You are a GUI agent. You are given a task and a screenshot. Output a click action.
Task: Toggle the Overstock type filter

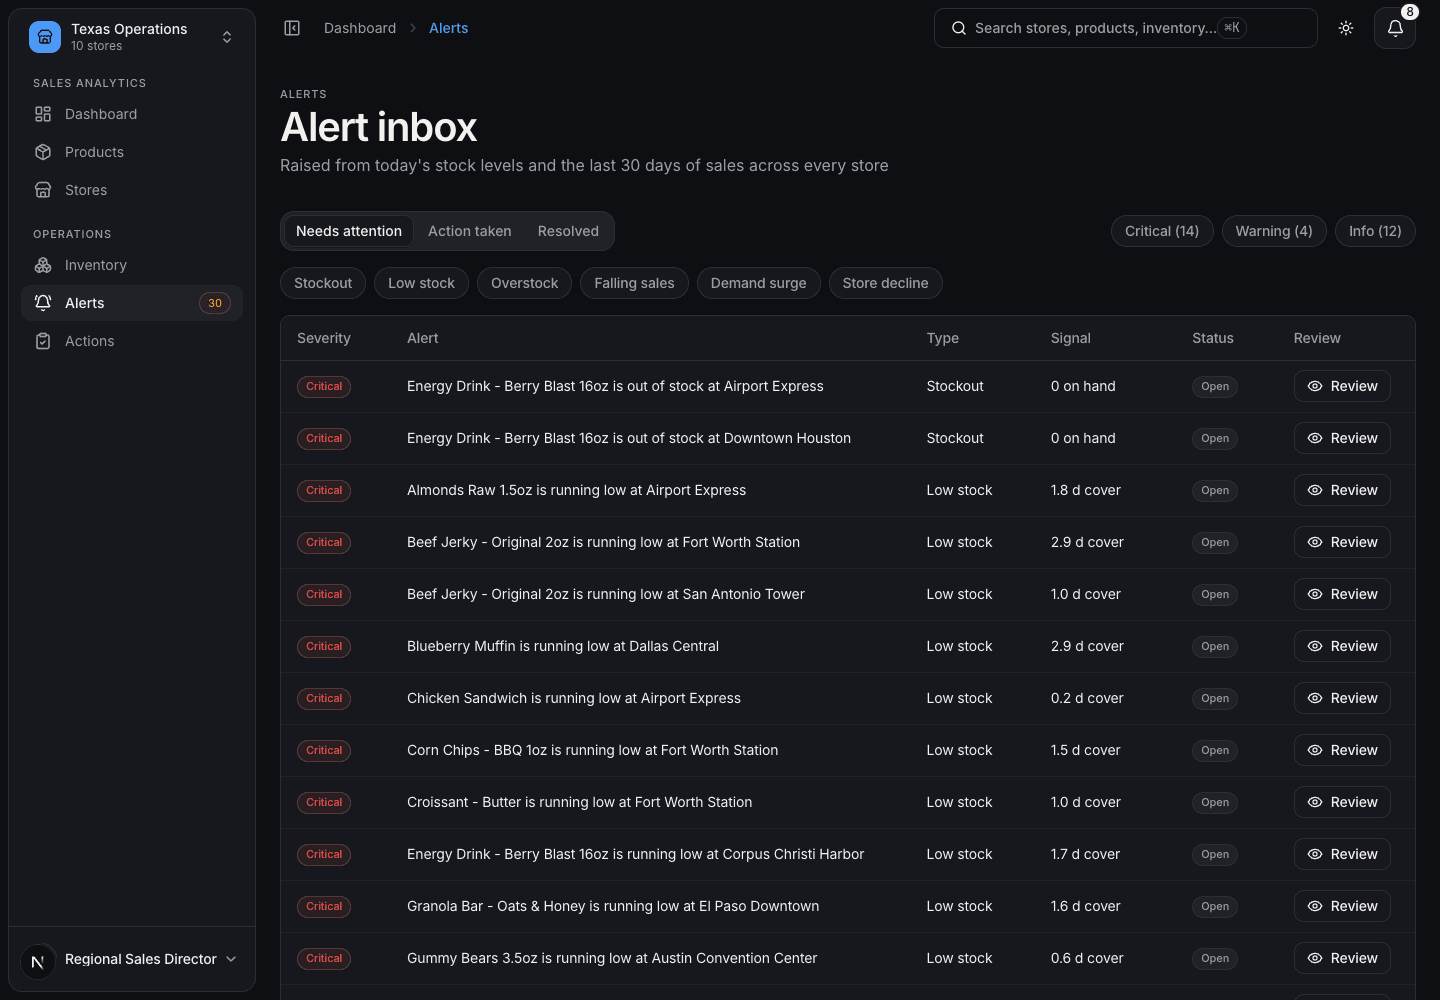(525, 283)
